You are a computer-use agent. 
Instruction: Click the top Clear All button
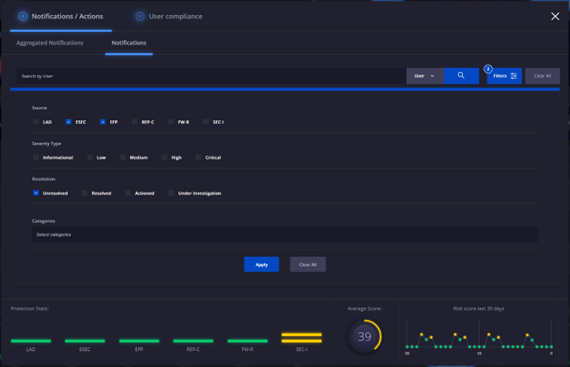pyautogui.click(x=542, y=76)
